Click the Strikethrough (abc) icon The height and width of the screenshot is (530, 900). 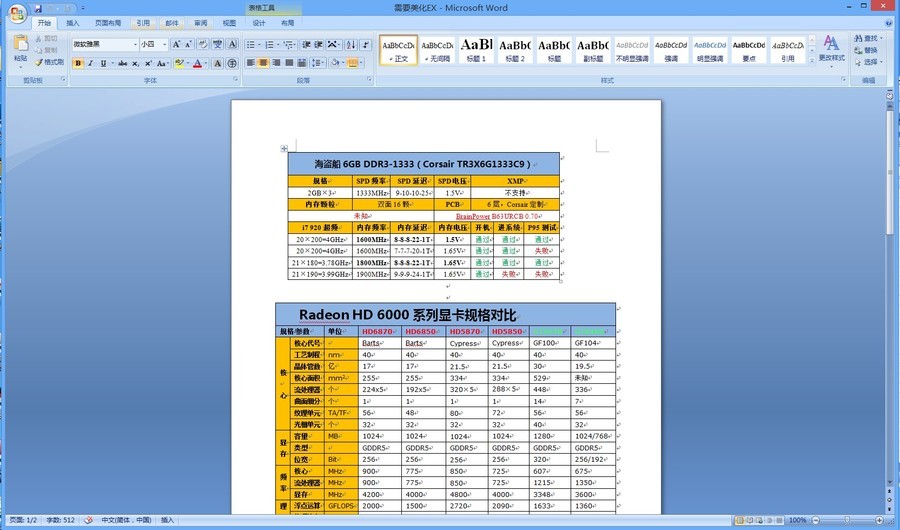point(123,63)
